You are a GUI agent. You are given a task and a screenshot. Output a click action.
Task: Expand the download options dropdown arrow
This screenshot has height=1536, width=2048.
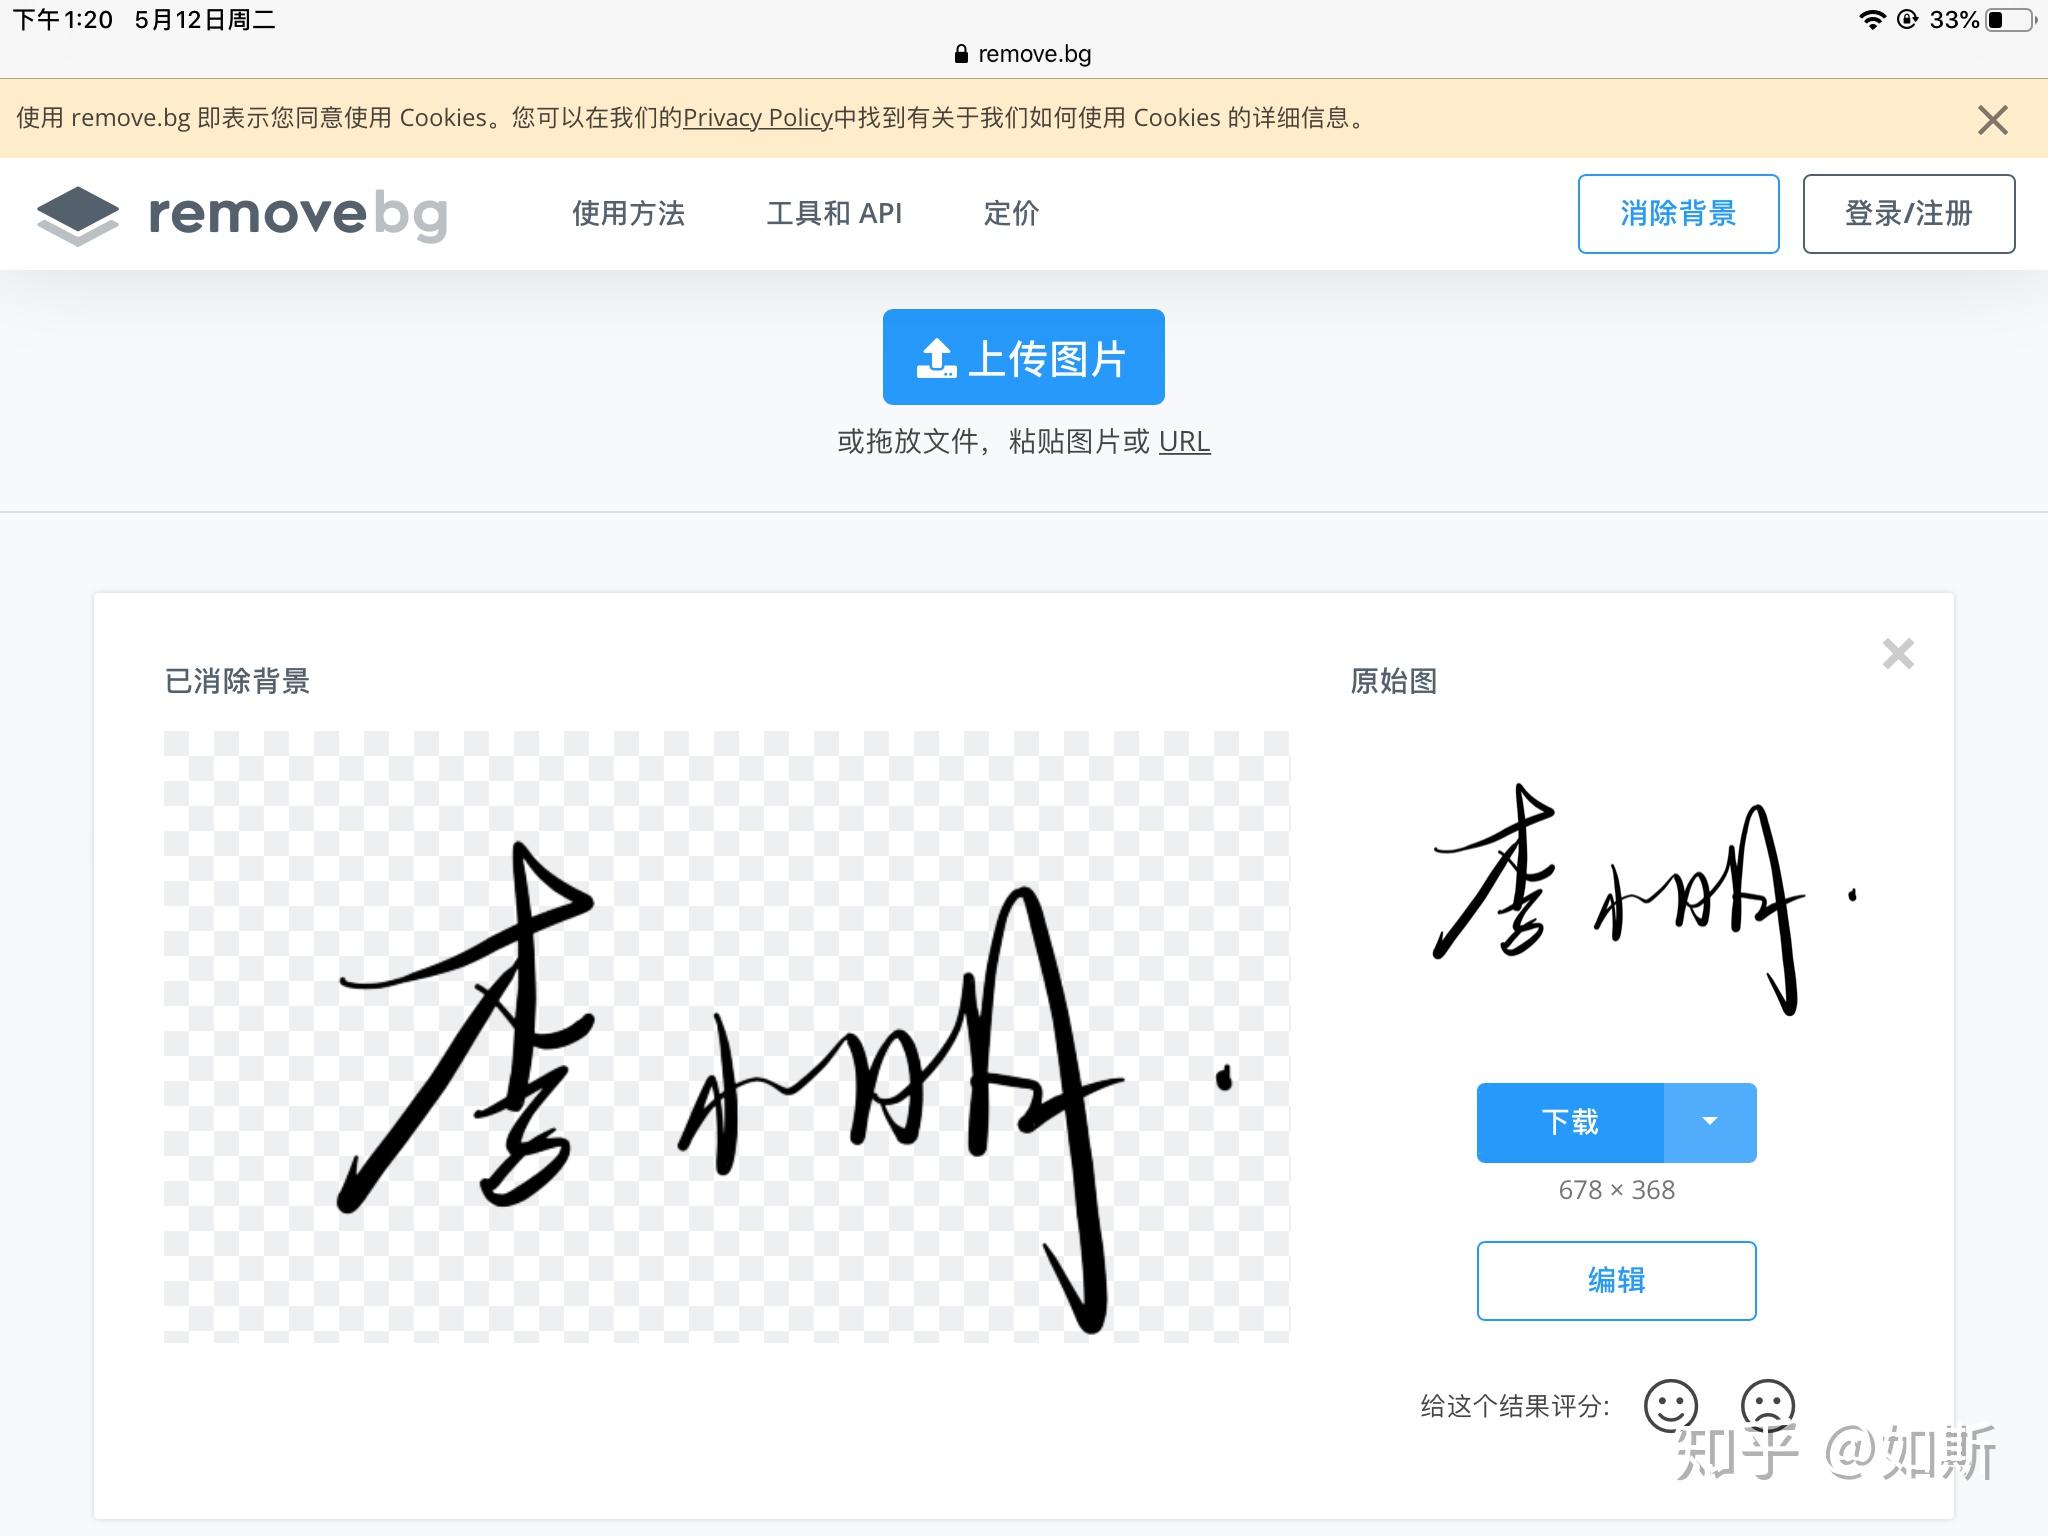pos(1710,1122)
